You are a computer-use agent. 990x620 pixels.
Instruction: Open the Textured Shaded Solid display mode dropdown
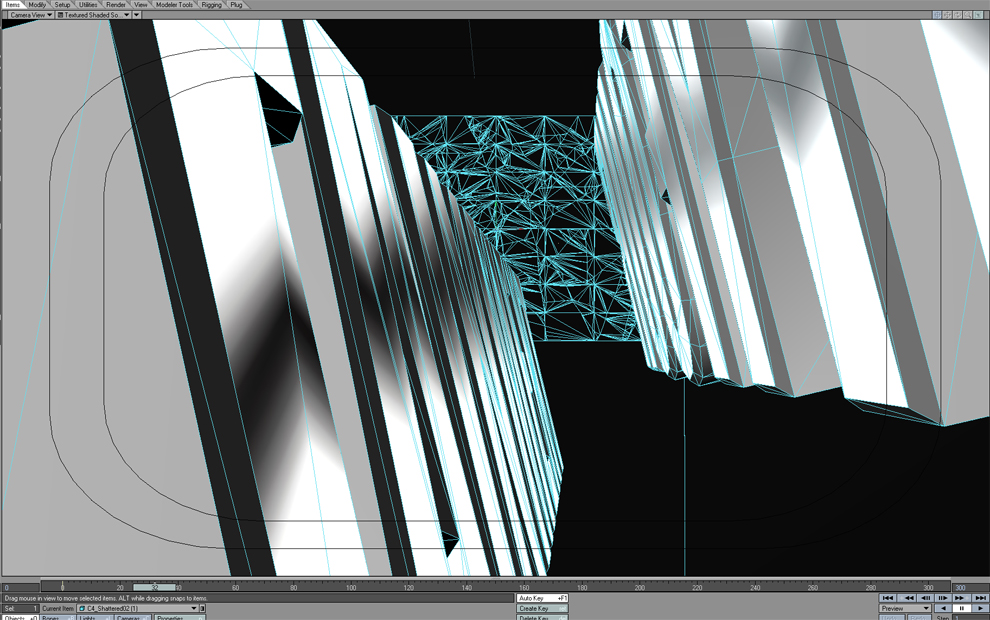pos(93,15)
